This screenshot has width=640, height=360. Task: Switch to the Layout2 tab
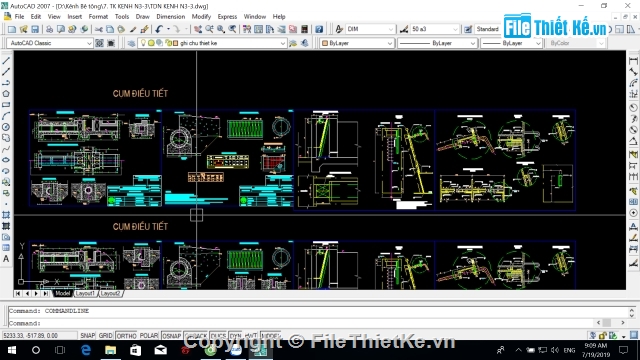[110, 293]
